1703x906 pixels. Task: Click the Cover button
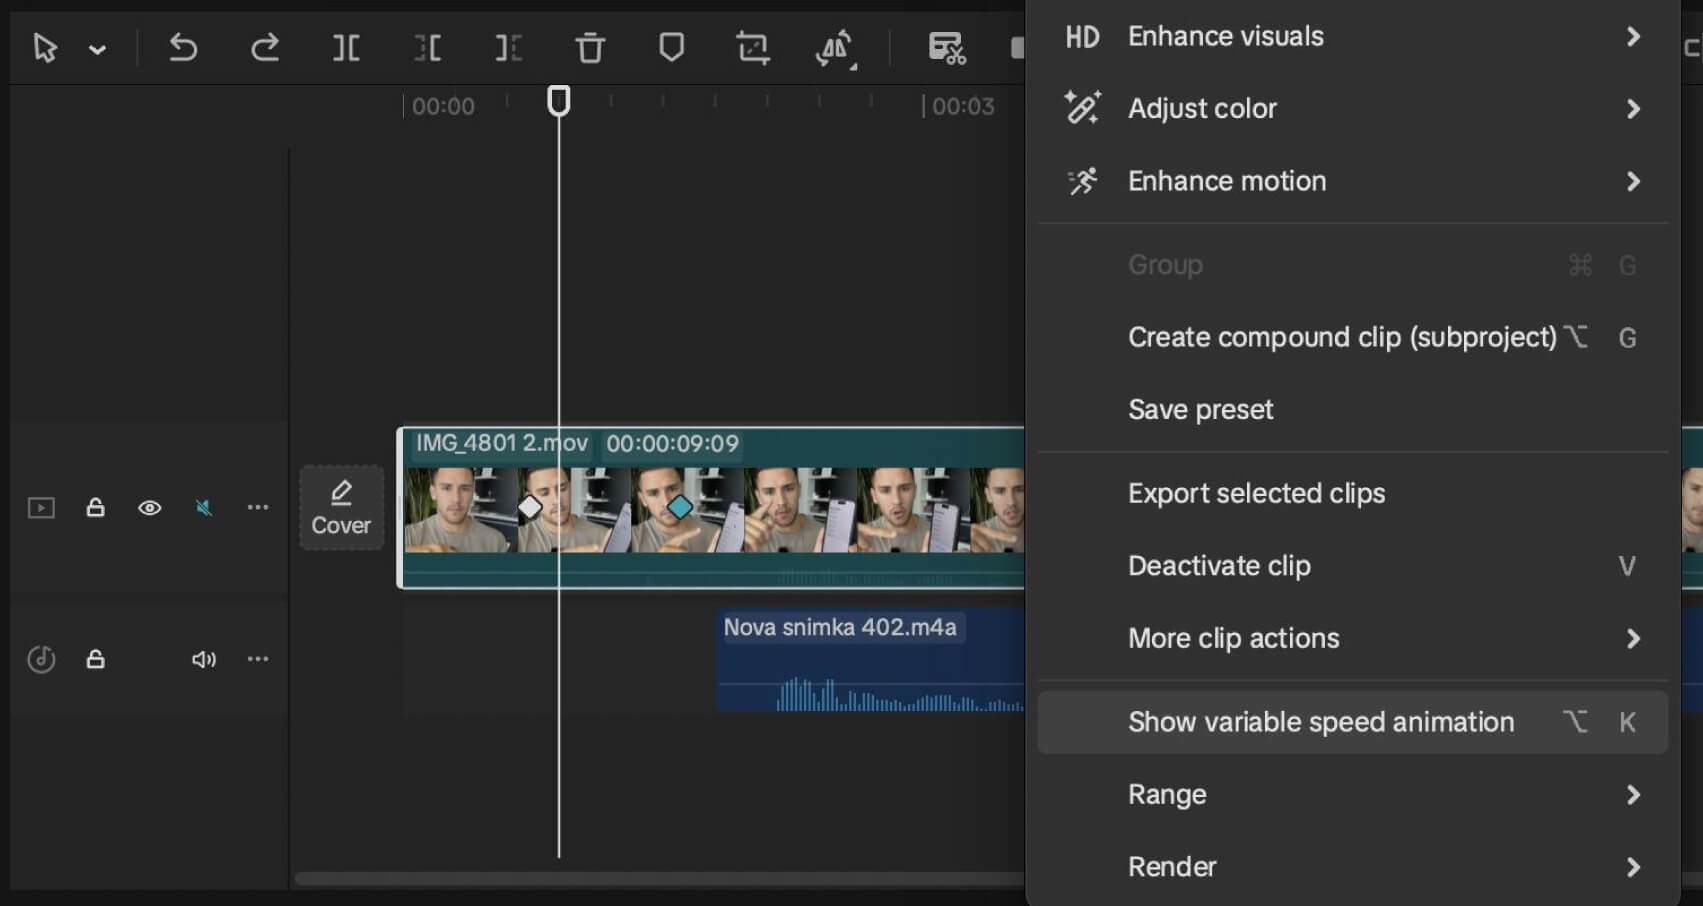tap(341, 507)
